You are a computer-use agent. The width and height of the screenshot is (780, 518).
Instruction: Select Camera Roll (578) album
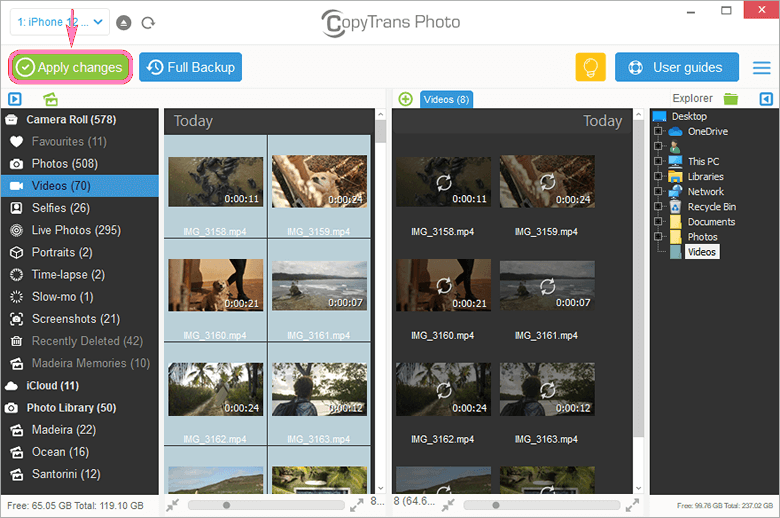(80, 119)
